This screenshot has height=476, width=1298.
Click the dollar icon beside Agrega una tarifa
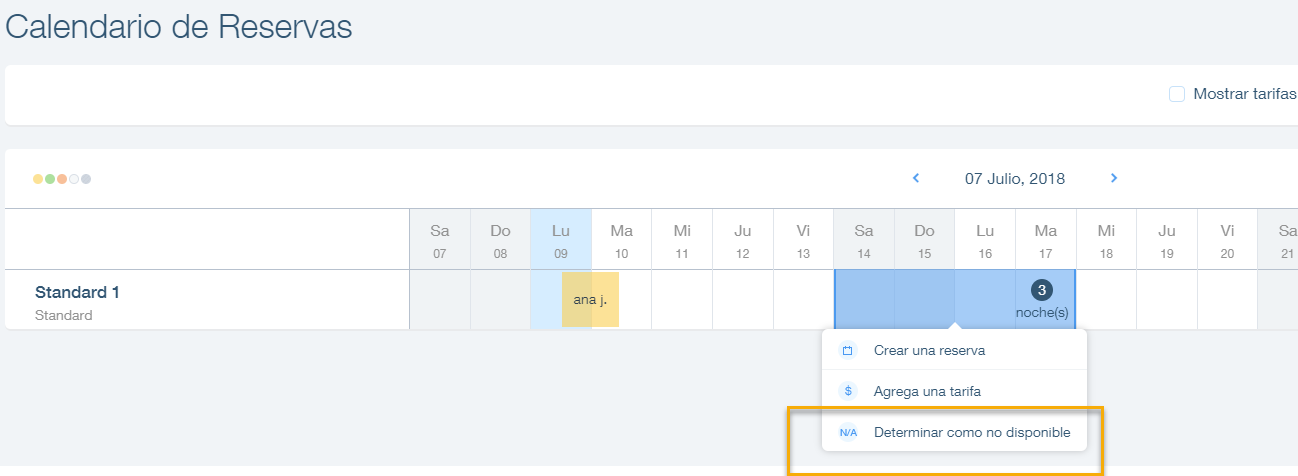tap(848, 391)
